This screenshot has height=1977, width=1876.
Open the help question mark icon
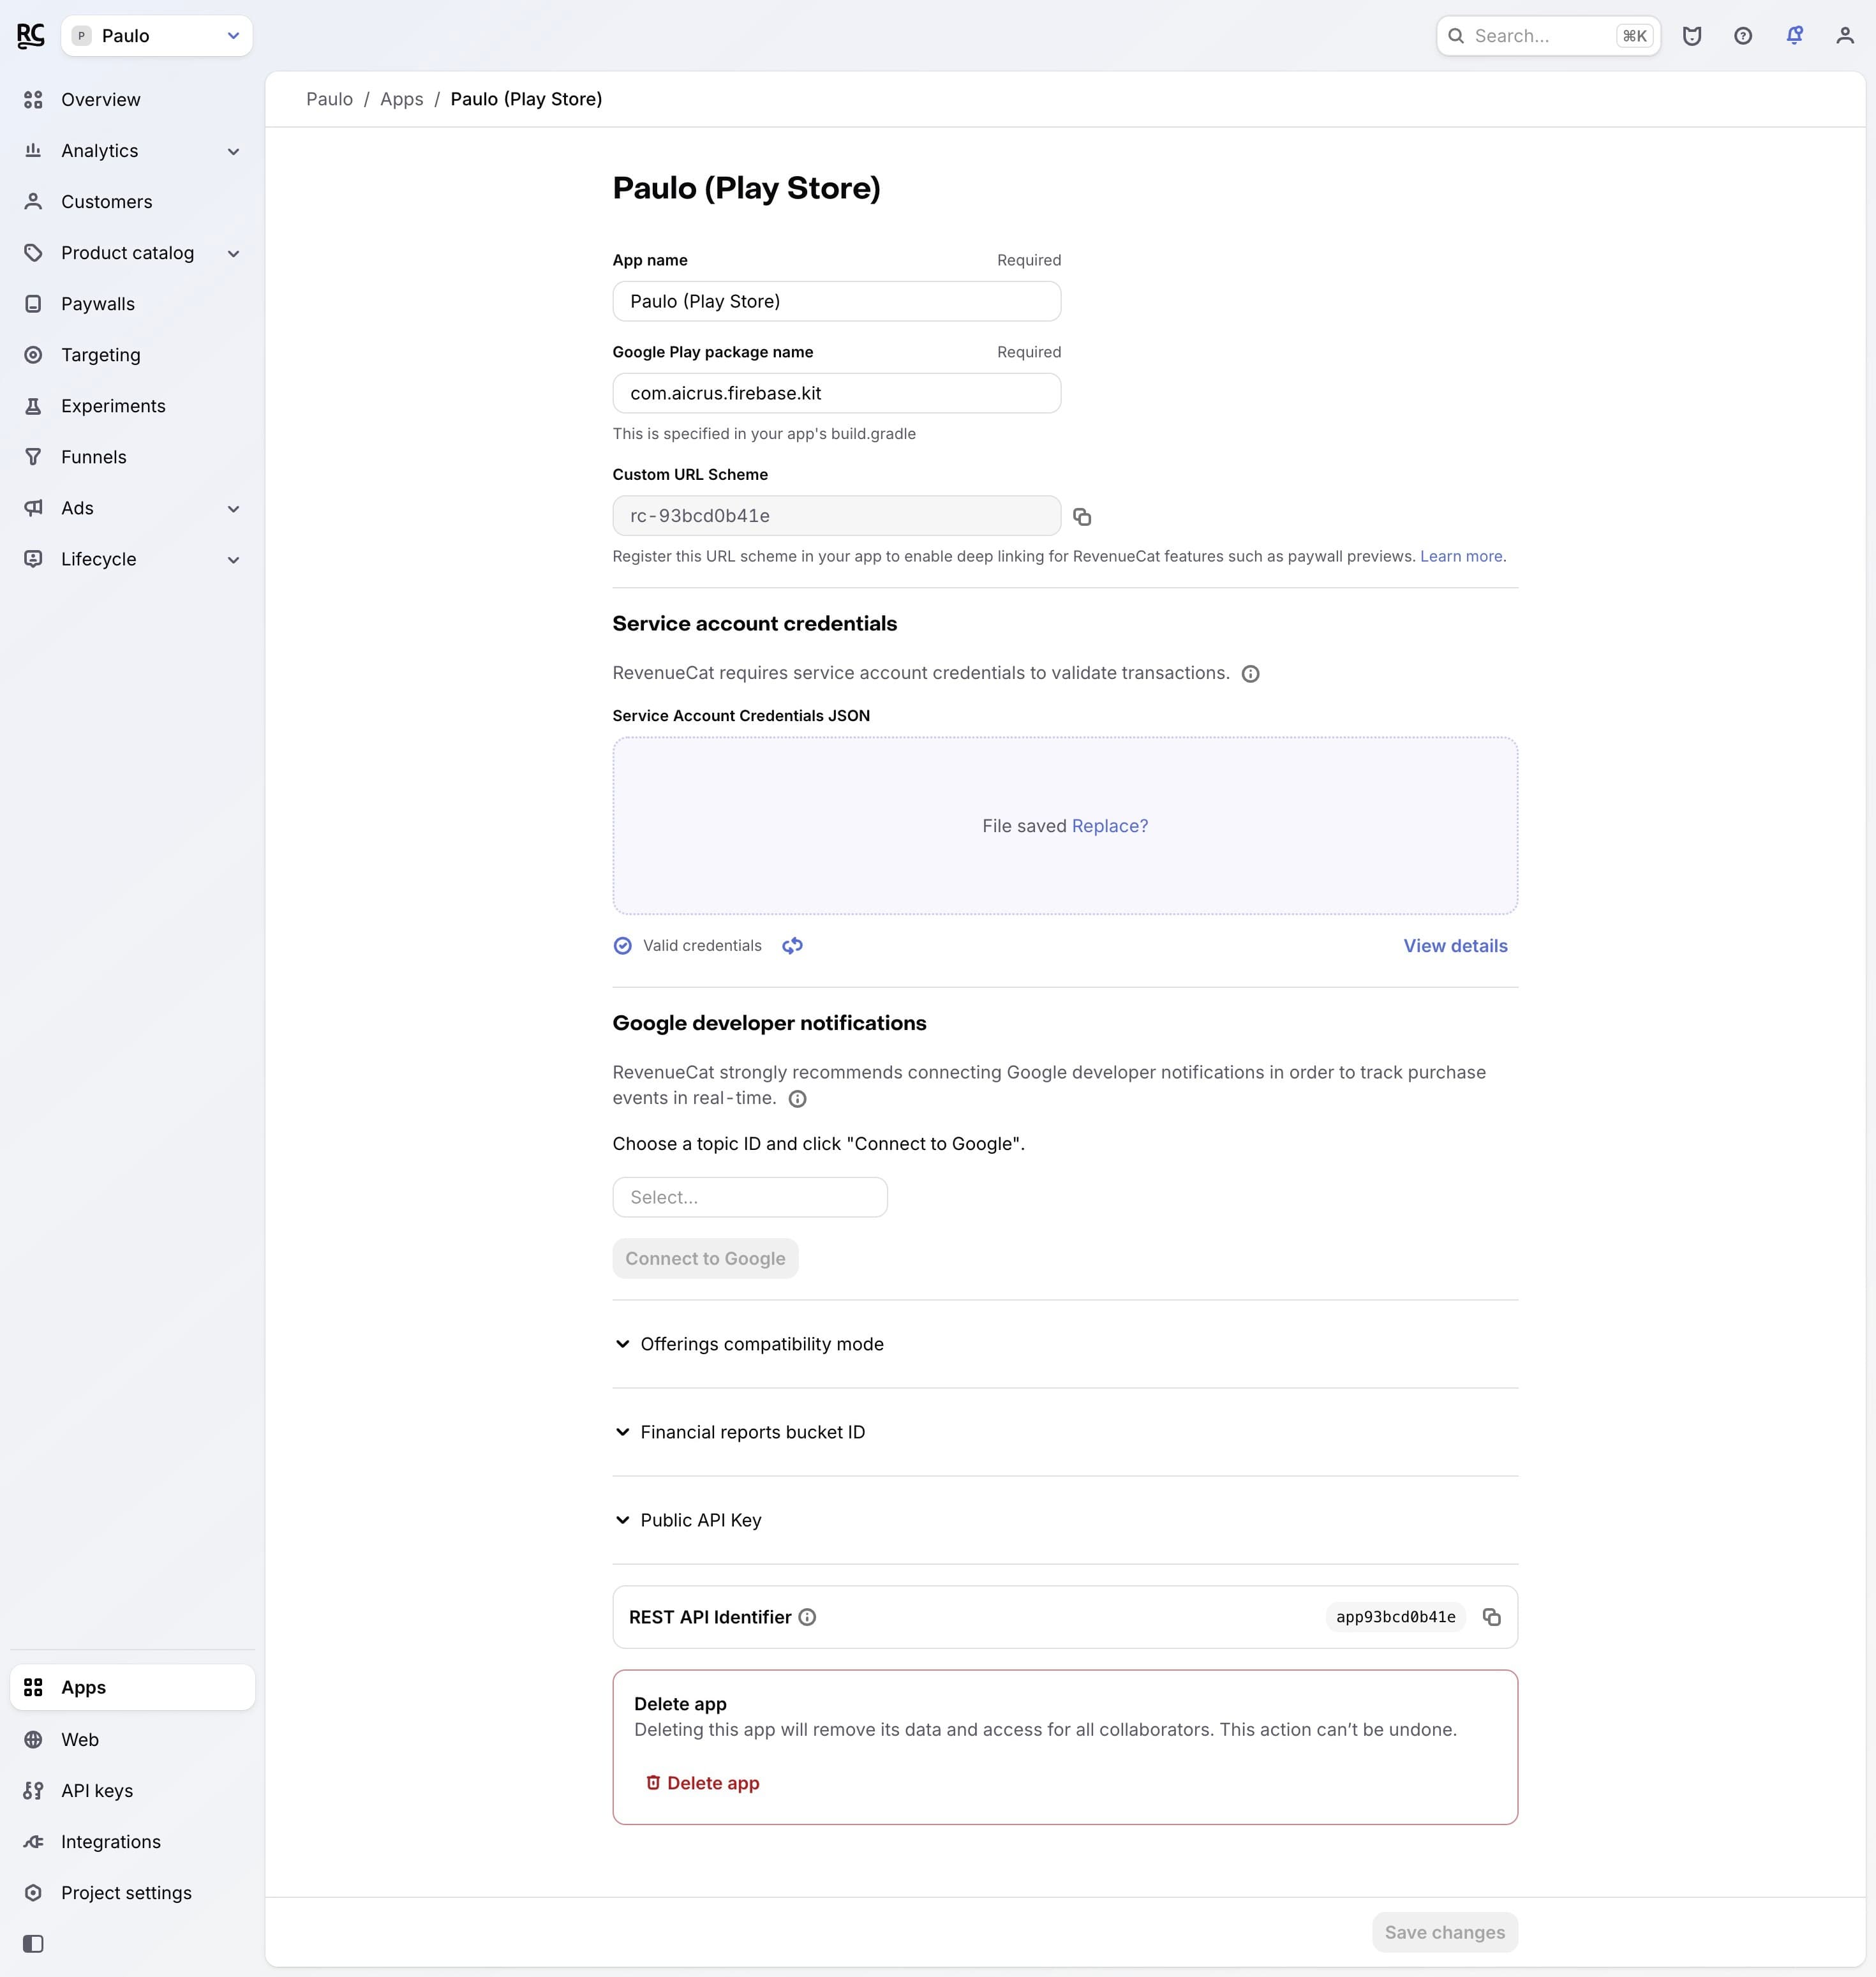[x=1743, y=36]
